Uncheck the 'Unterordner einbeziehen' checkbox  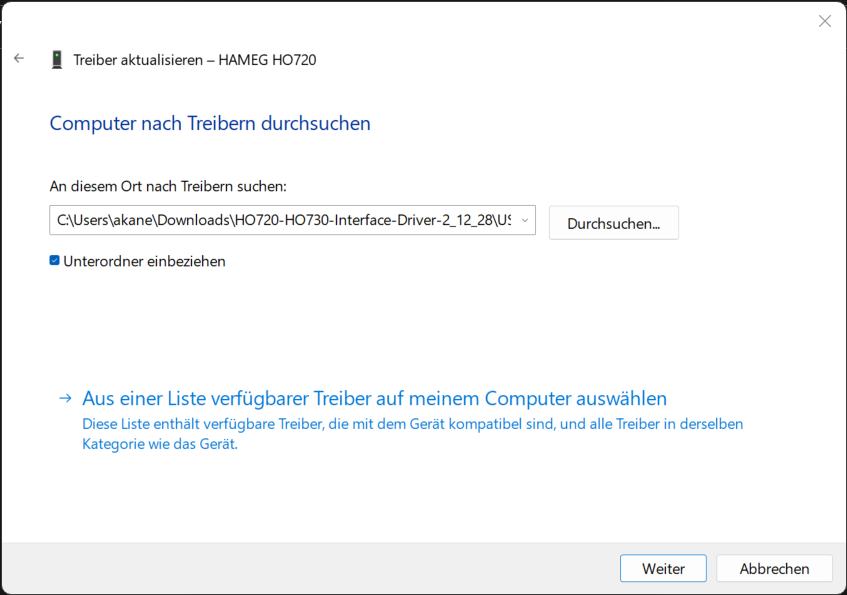[x=55, y=261]
